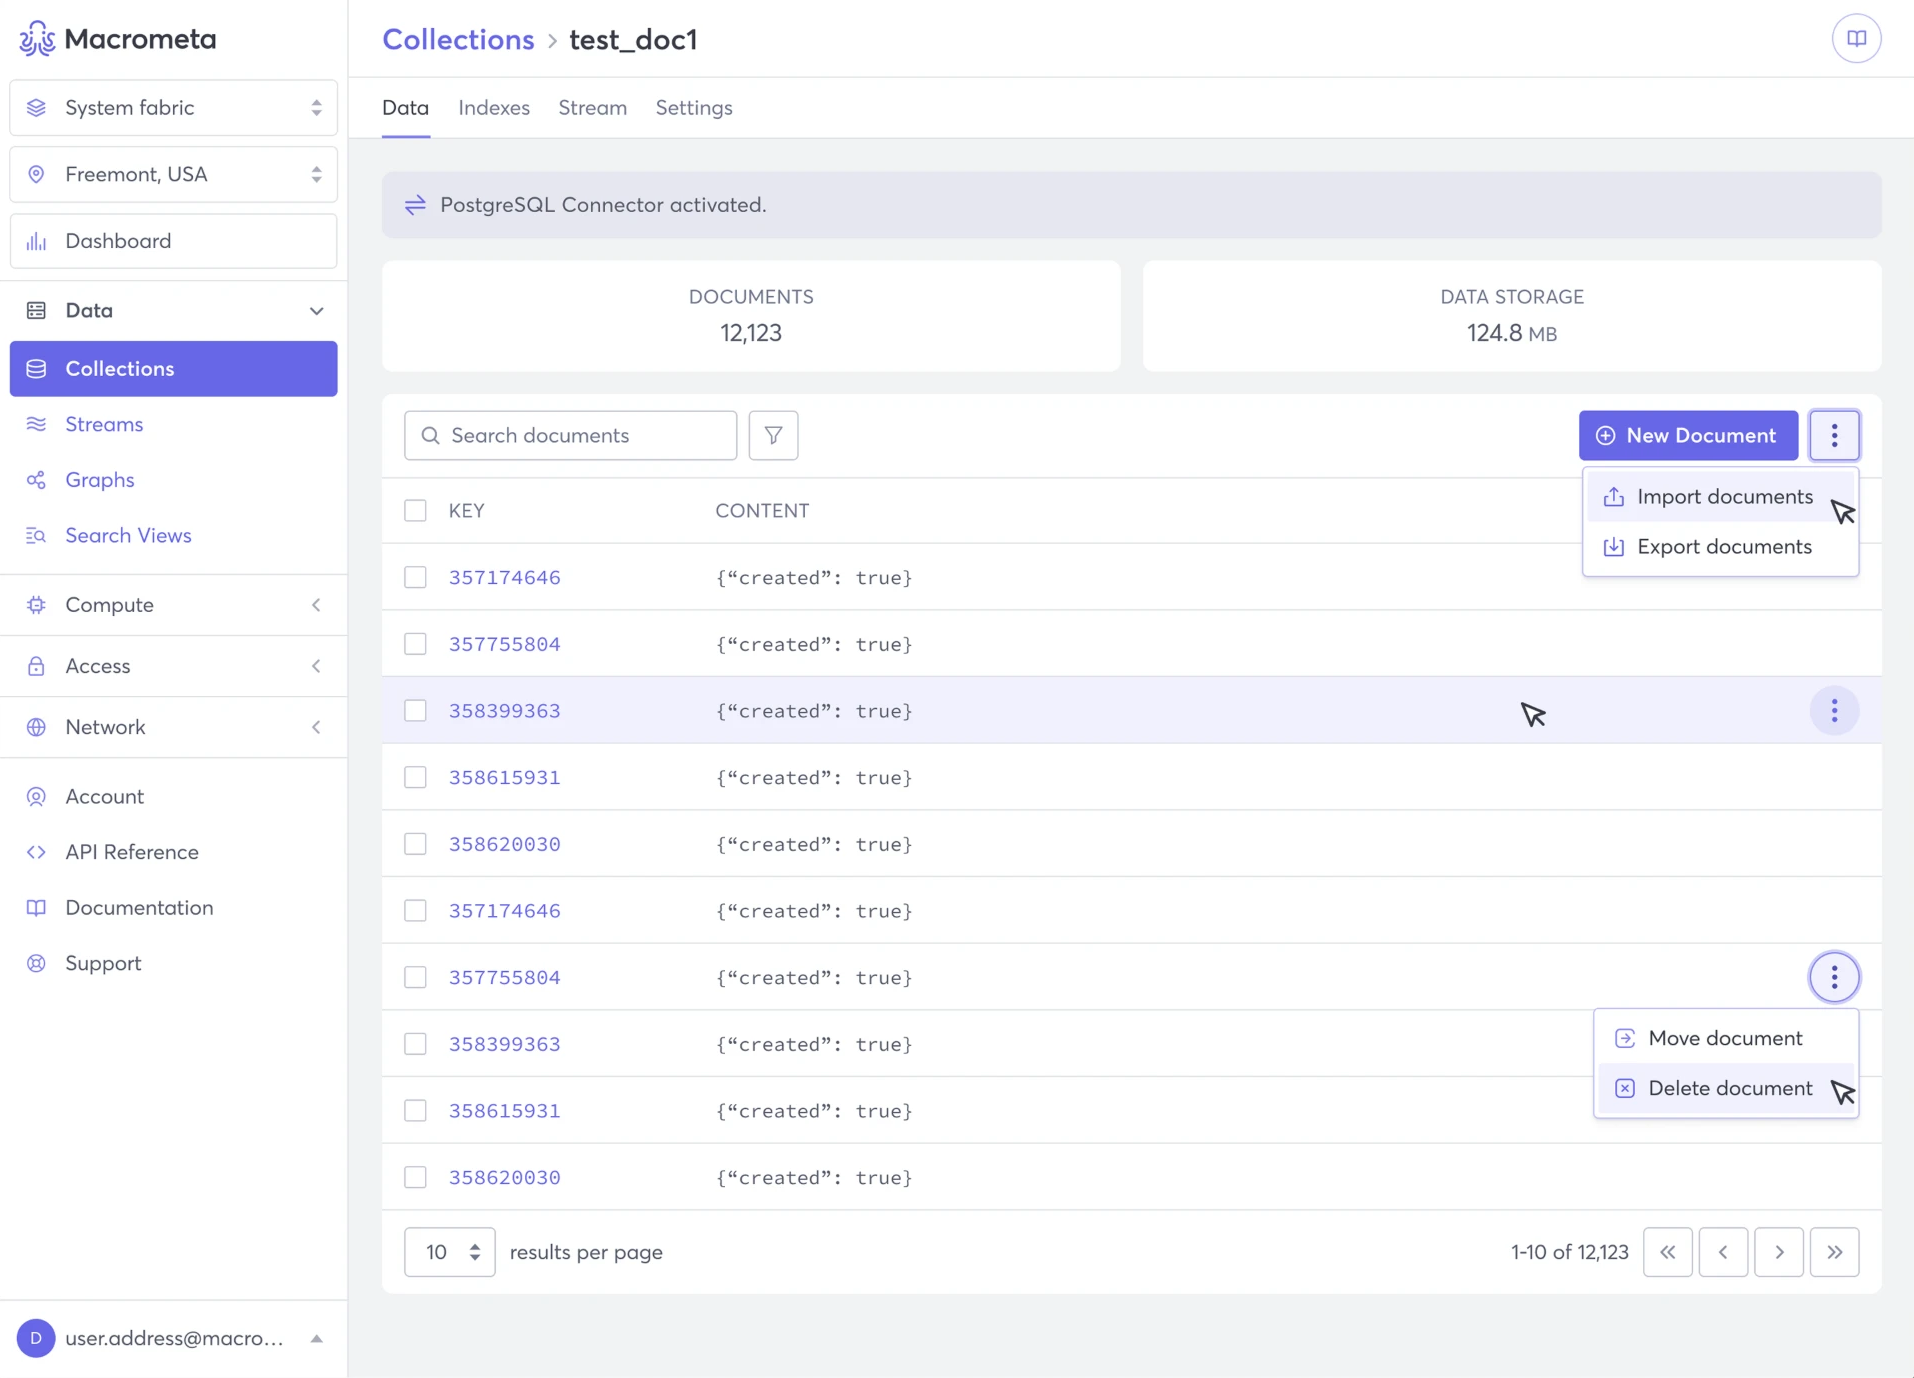
Task: Check the second 357174646 row checkbox
Action: pos(415,911)
